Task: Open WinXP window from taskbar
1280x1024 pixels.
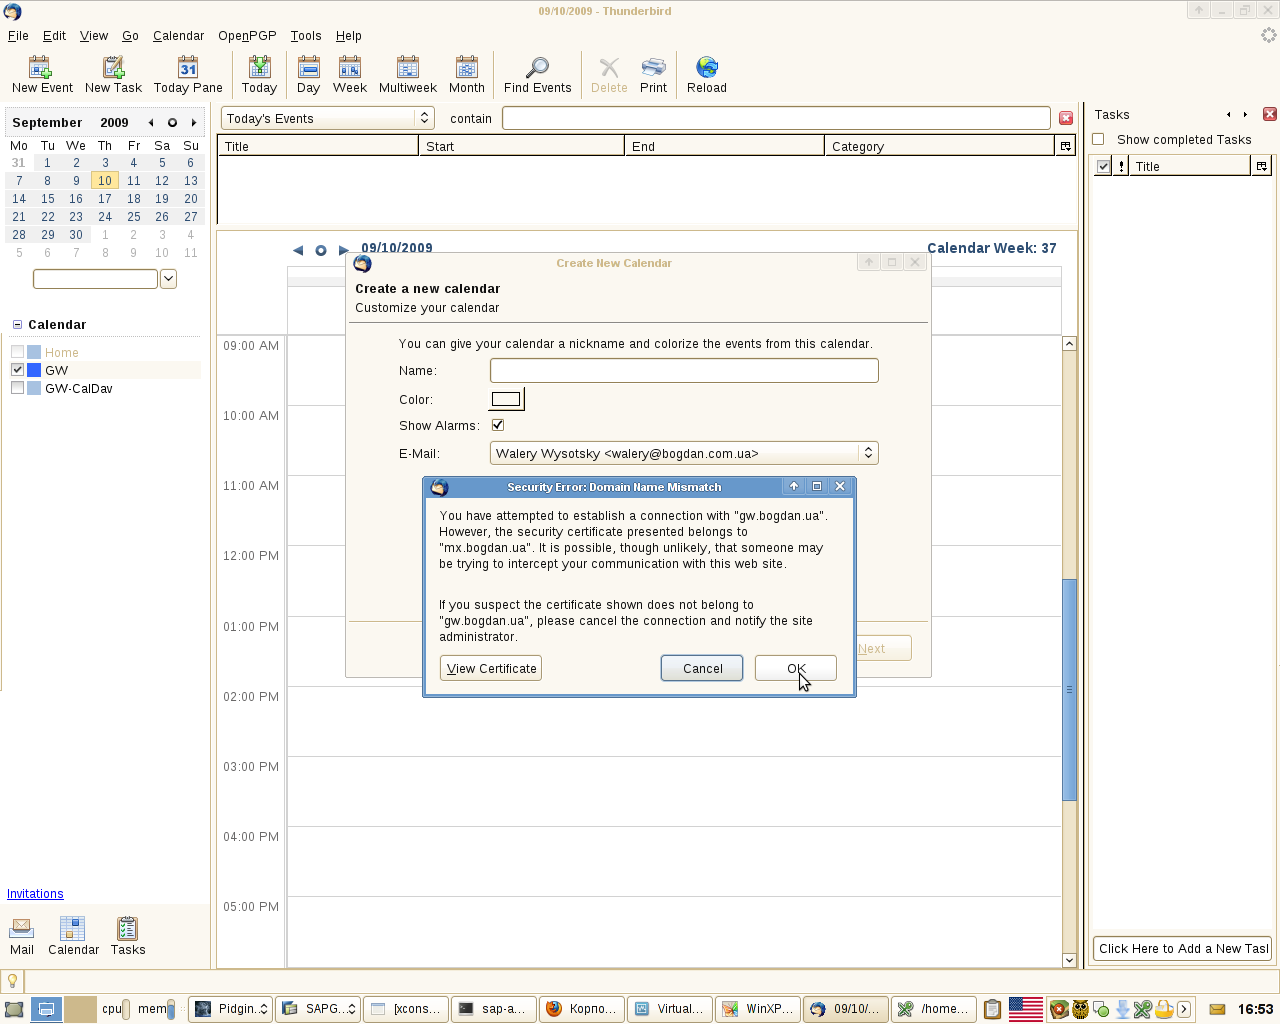Action: pos(759,1009)
